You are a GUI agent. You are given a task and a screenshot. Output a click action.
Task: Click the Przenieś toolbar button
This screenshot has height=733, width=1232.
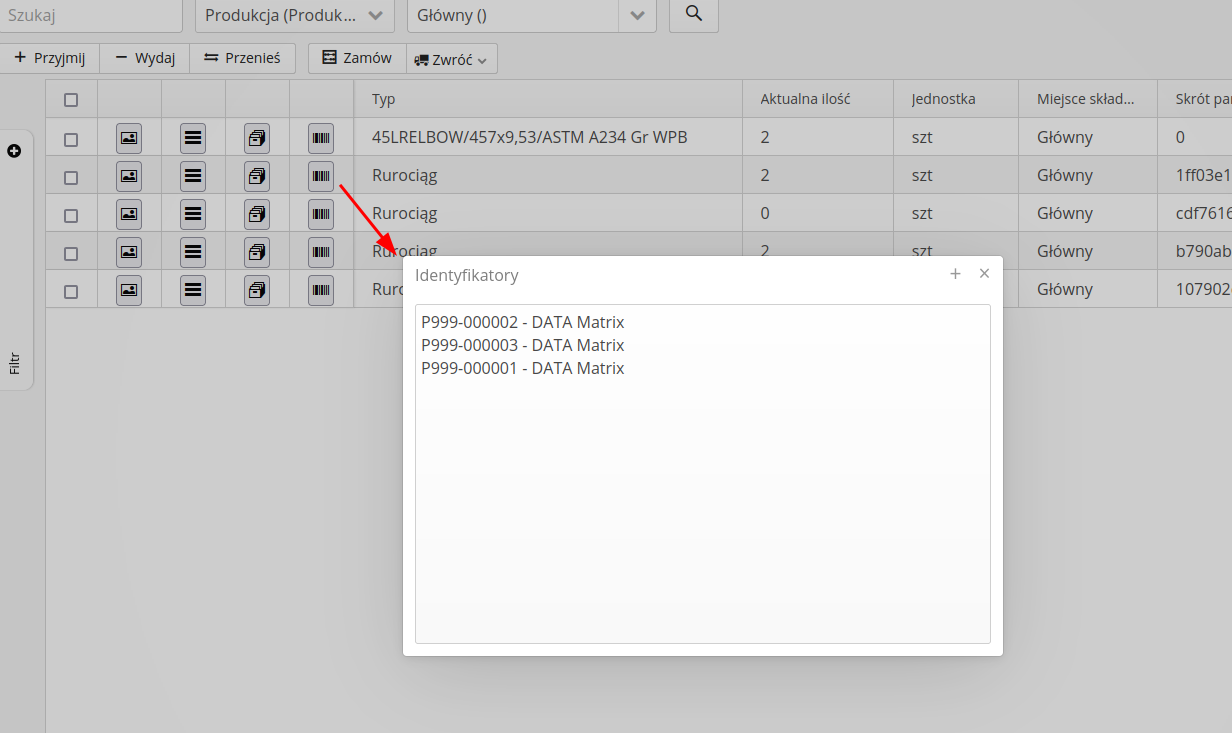243,58
